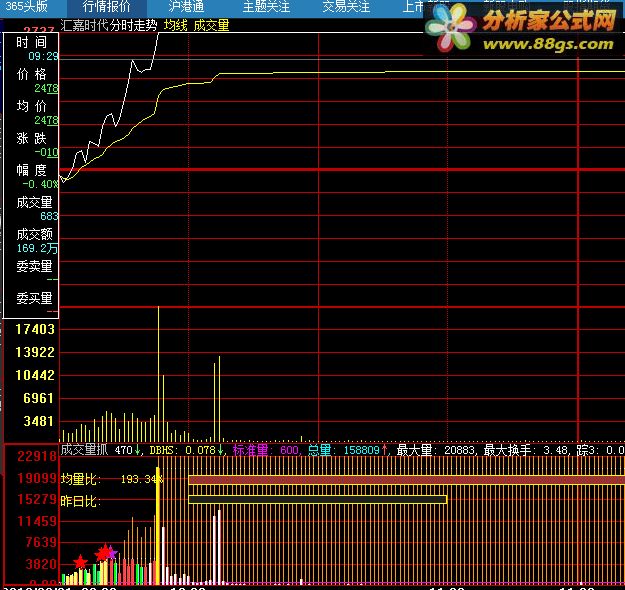Viewport: 625px width, 590px height.
Task: Click the 委卖量 label
Action: (x=34, y=266)
